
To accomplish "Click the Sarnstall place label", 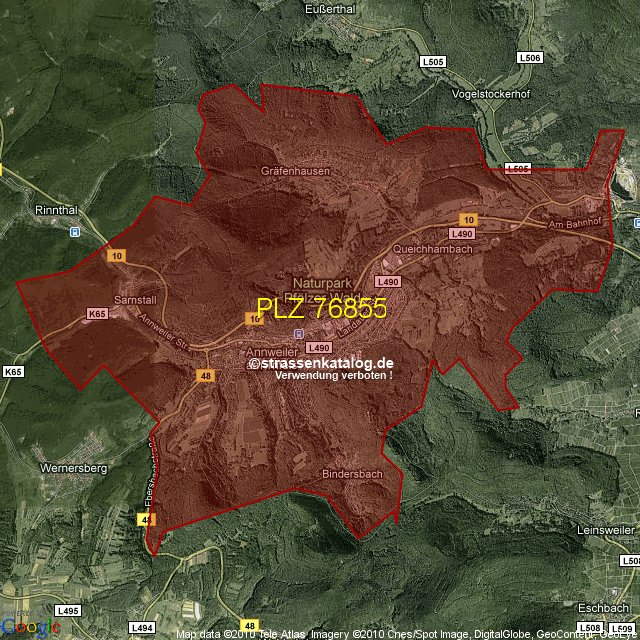I will coord(137,299).
